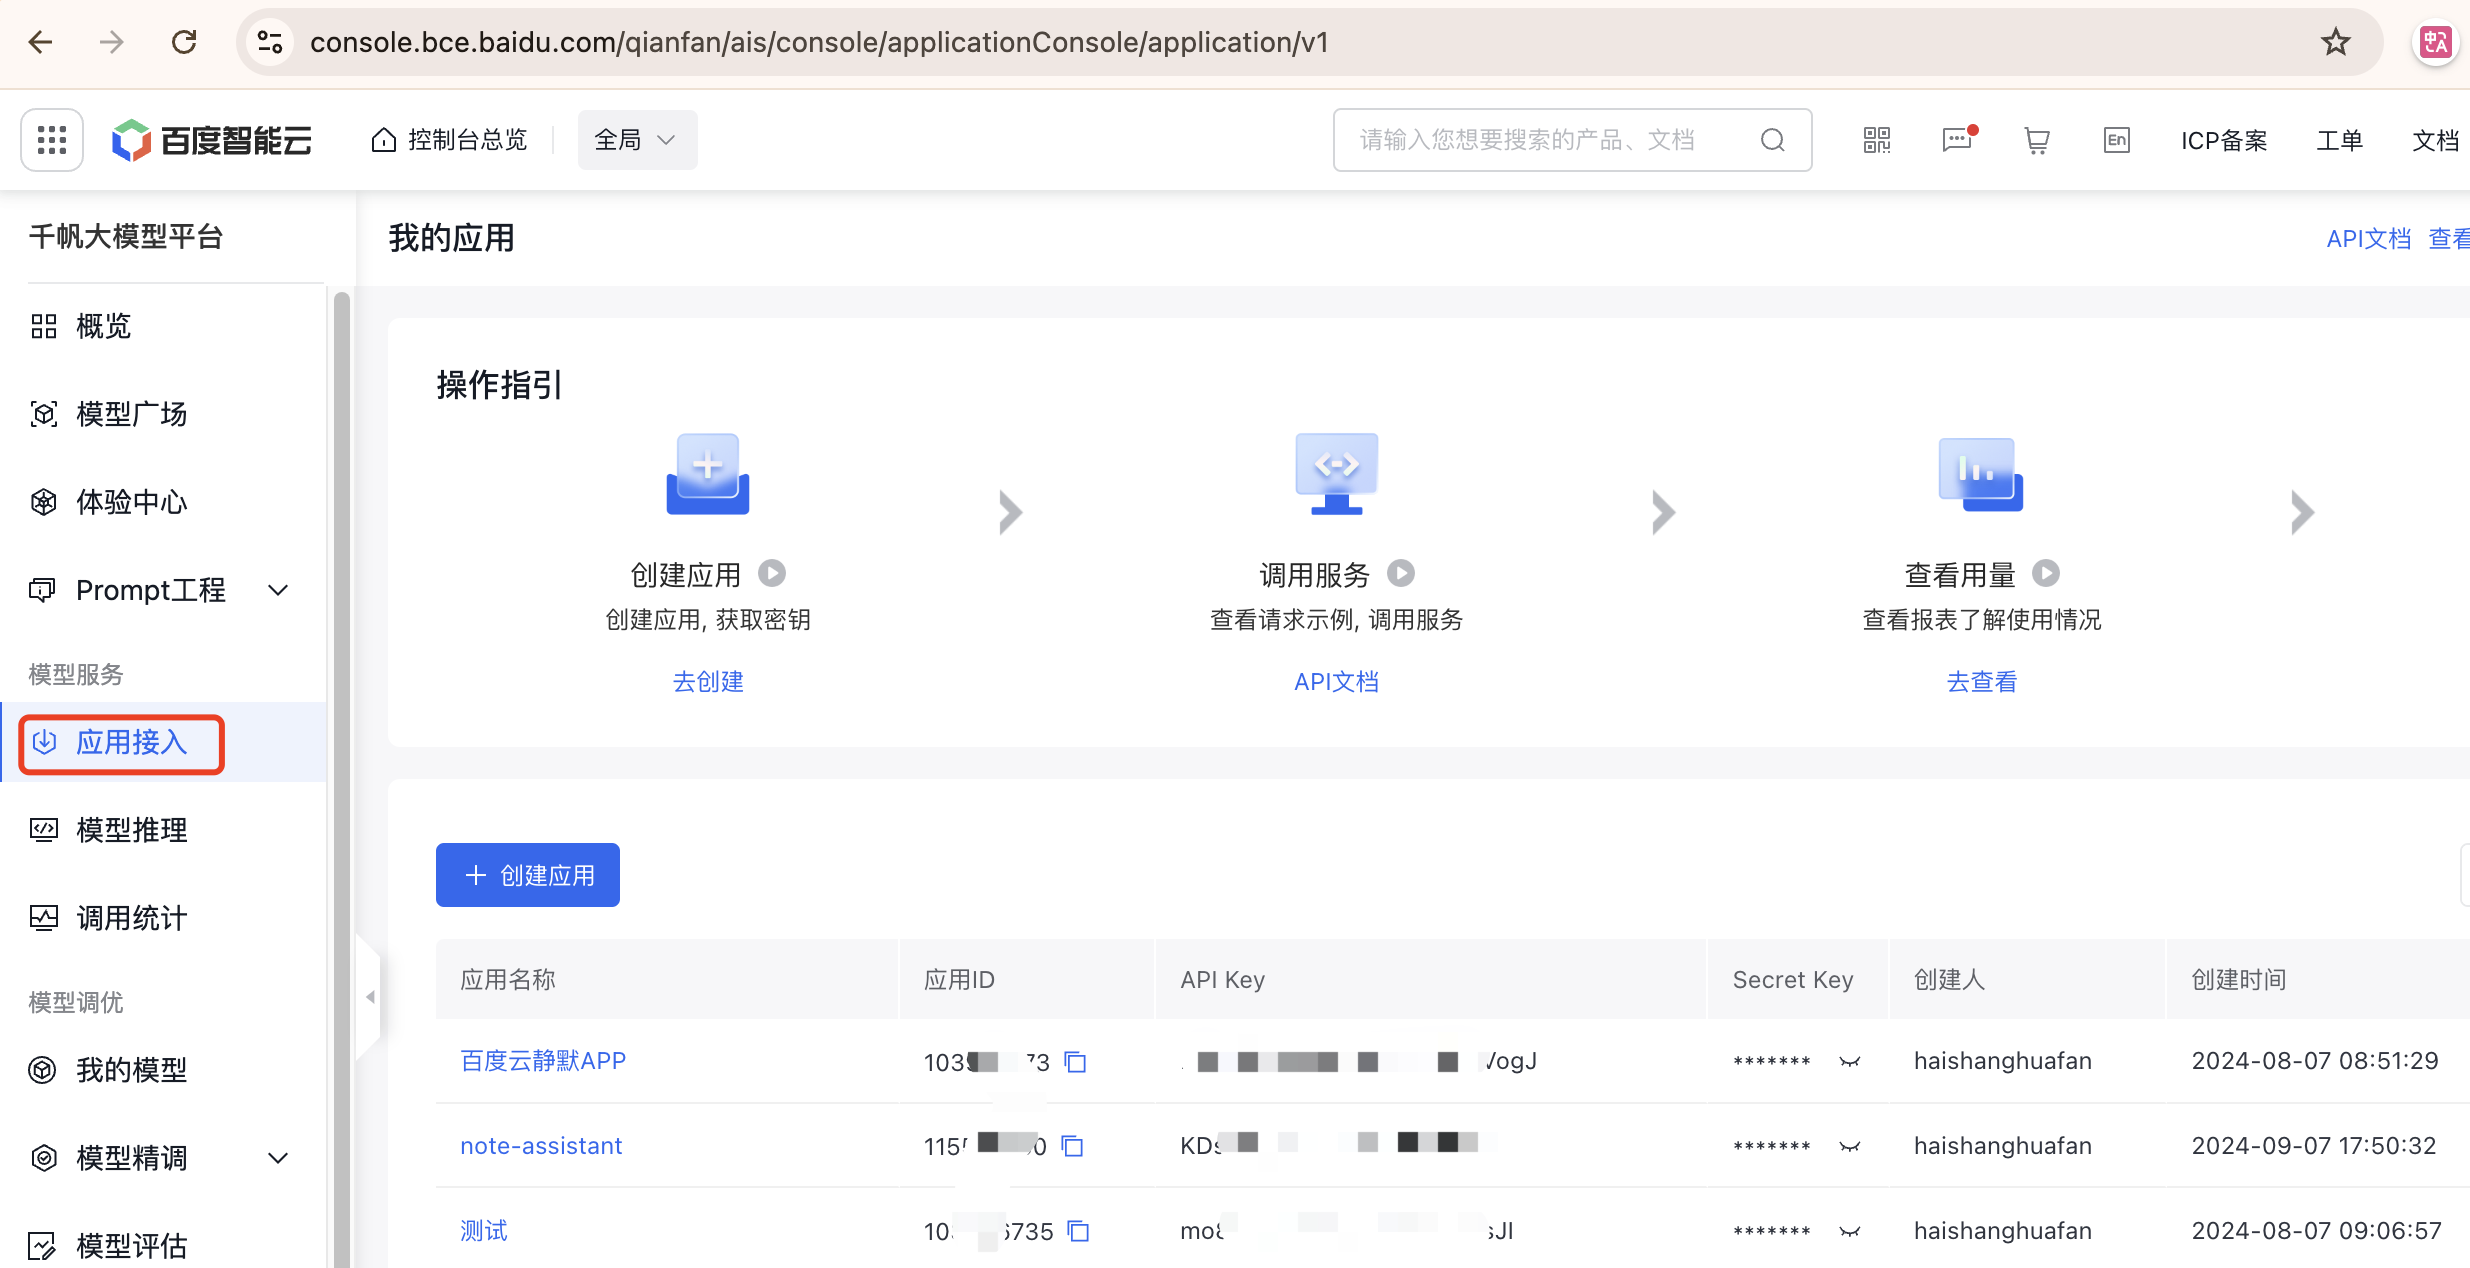Open the API文档 link under 调用服务
This screenshot has height=1268, width=2470.
click(x=1337, y=682)
